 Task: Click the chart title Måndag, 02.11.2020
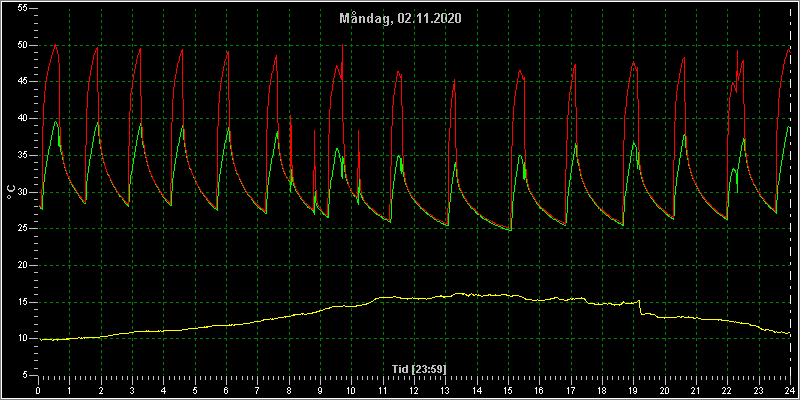coord(401,19)
